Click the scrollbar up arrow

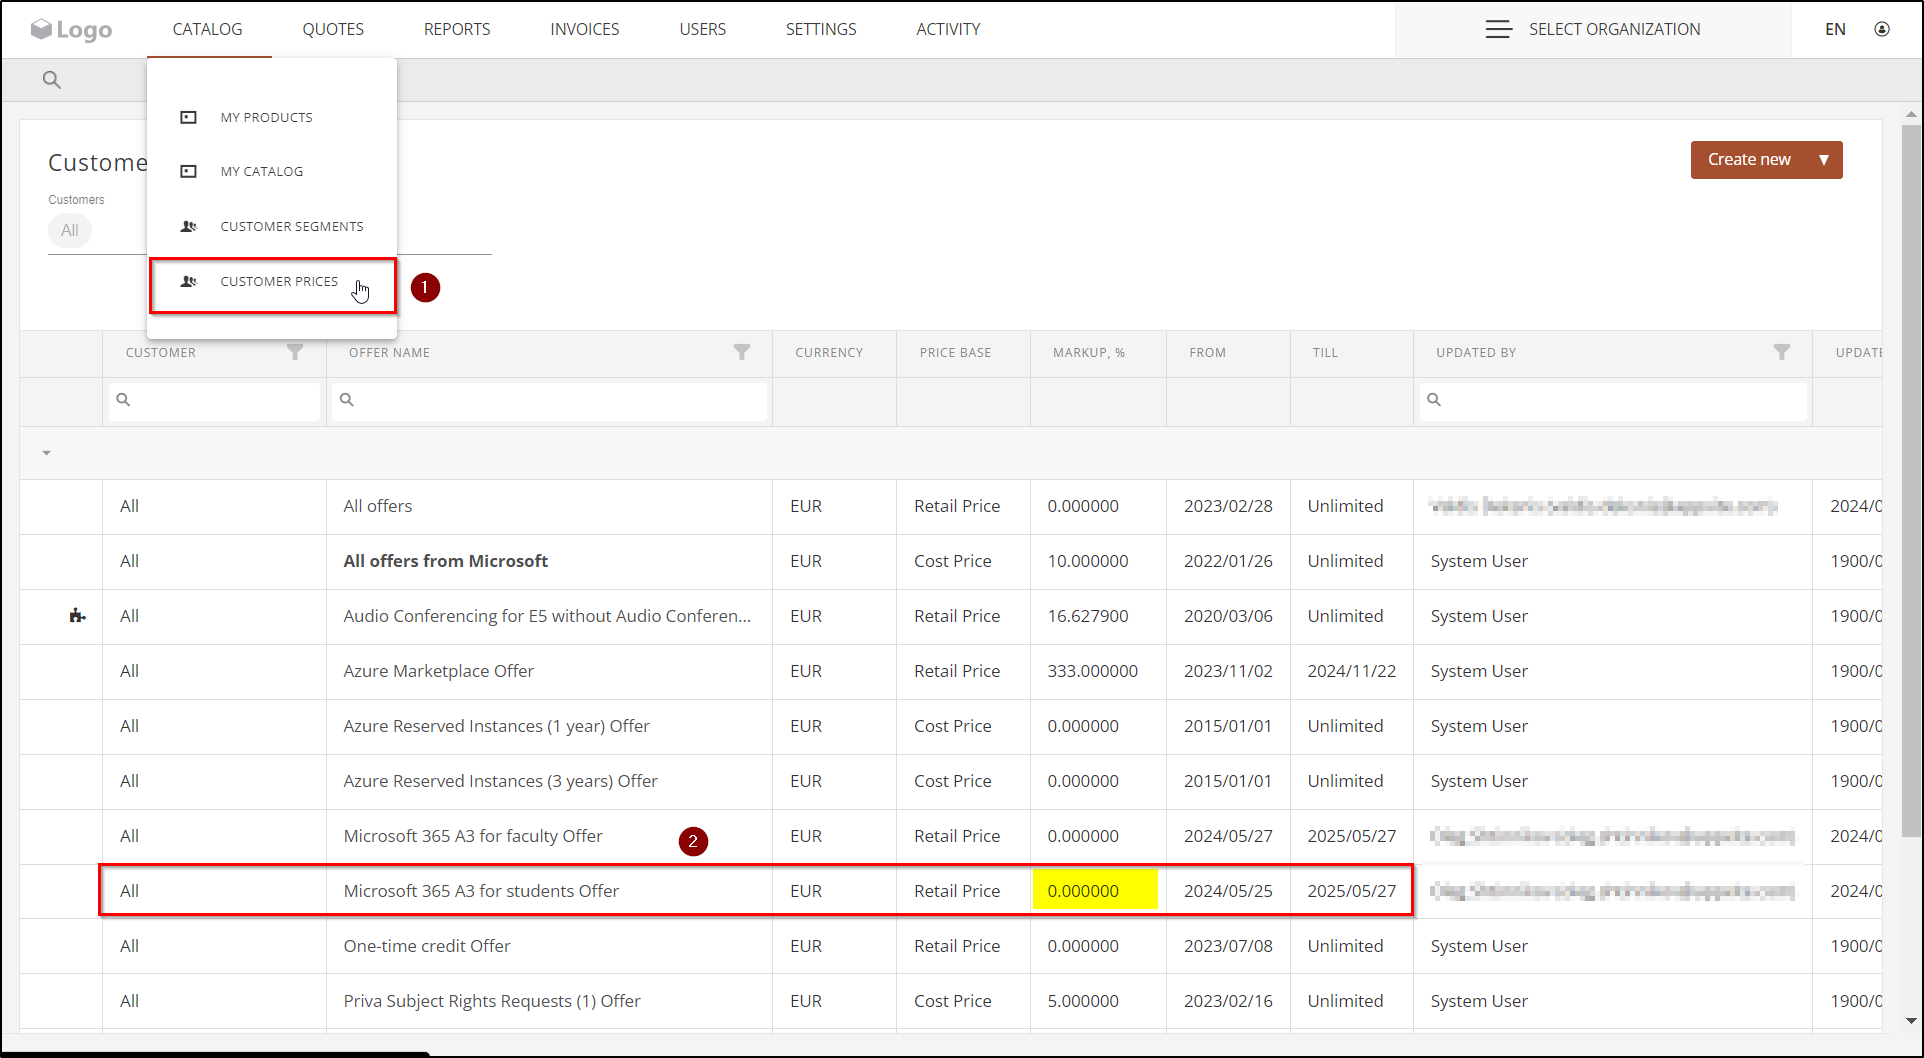[1911, 114]
